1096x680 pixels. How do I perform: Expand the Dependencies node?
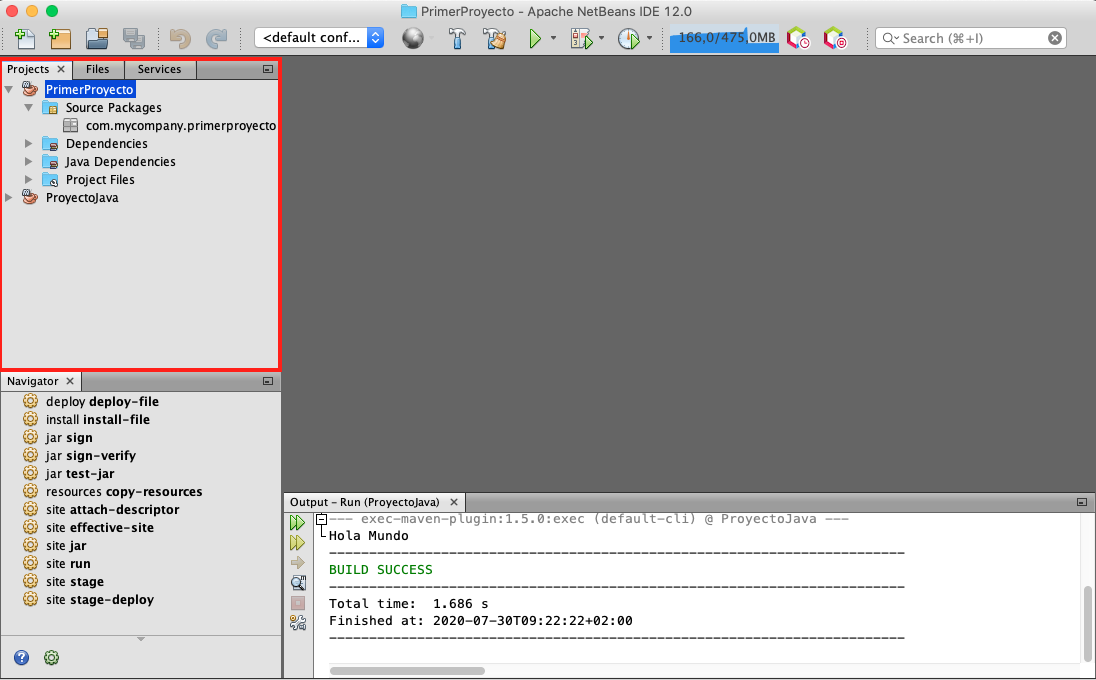pos(29,143)
